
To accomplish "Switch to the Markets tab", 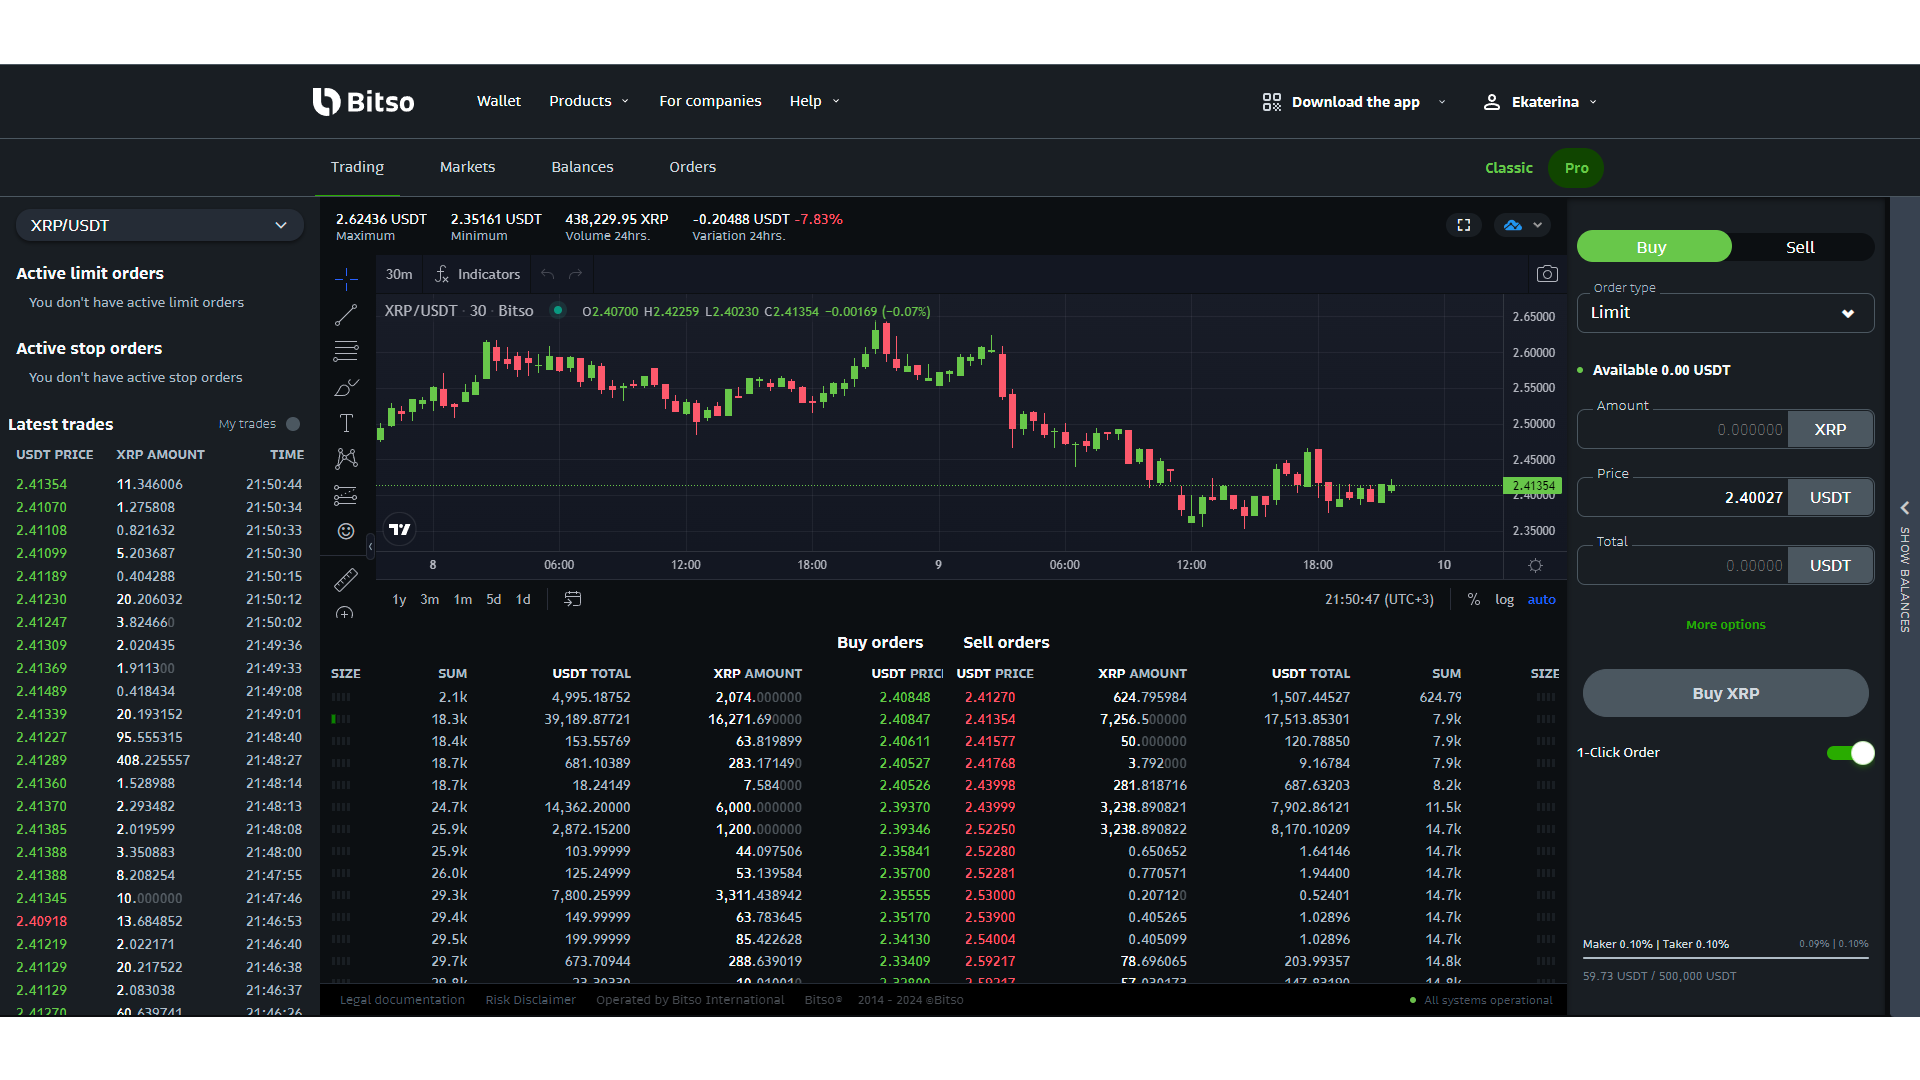I will click(467, 167).
